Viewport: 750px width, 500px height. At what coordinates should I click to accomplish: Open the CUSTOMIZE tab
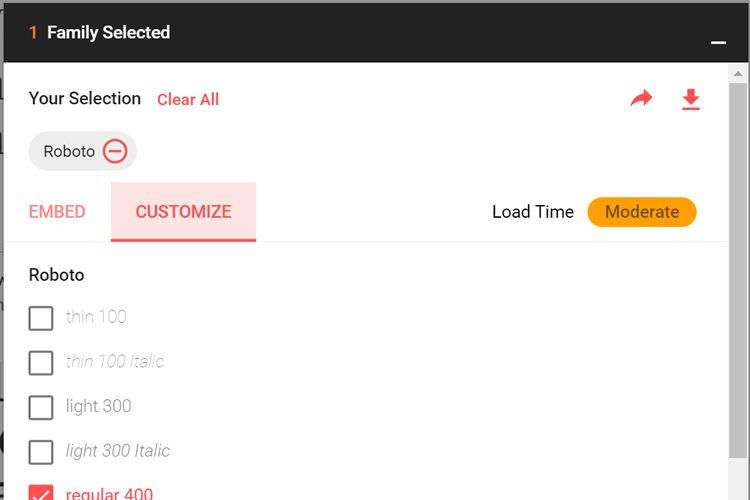[x=183, y=212]
